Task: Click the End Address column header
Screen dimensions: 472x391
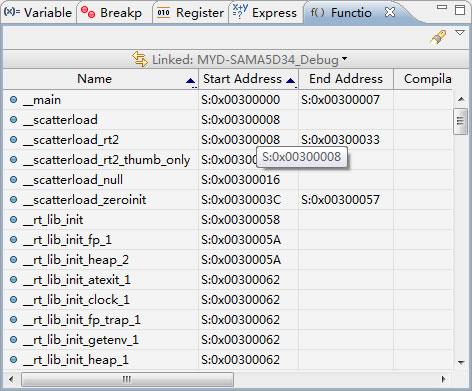Action: [346, 79]
